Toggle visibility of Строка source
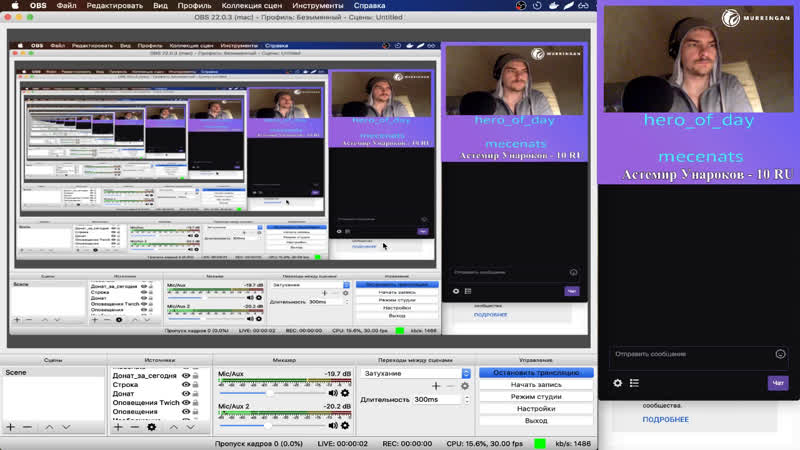 click(185, 385)
